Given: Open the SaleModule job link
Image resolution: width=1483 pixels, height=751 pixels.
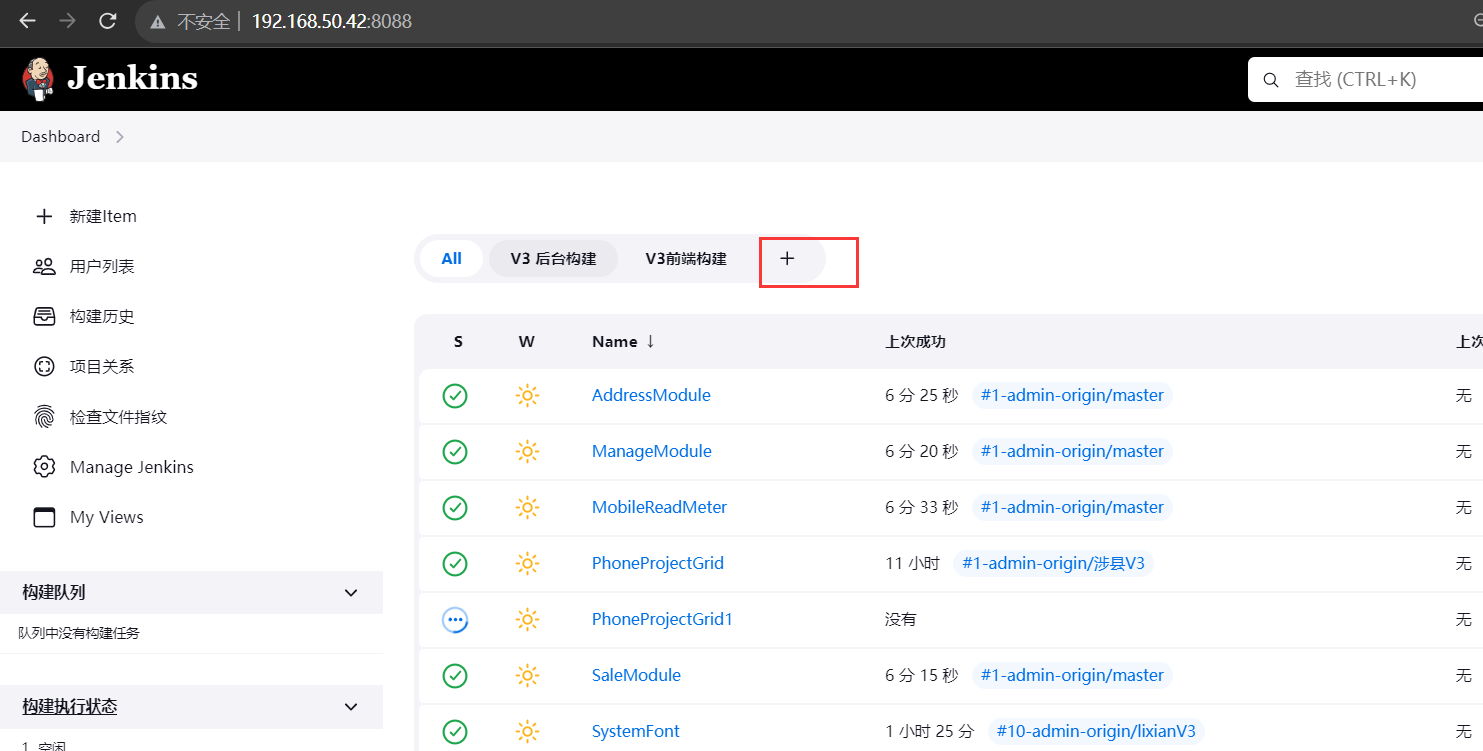Looking at the screenshot, I should click(x=636, y=675).
